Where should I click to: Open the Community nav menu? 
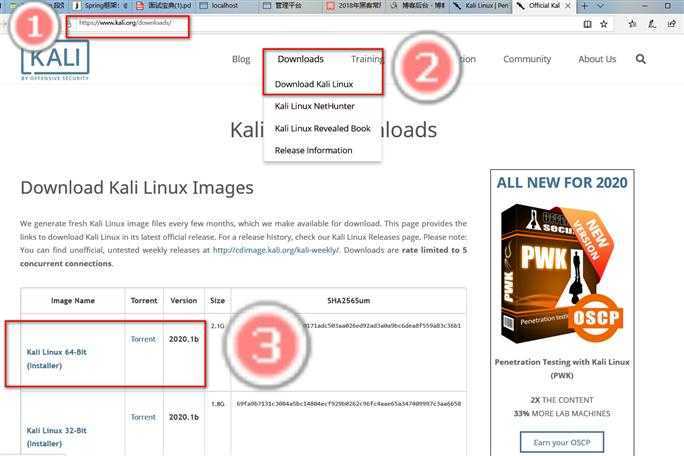point(527,59)
